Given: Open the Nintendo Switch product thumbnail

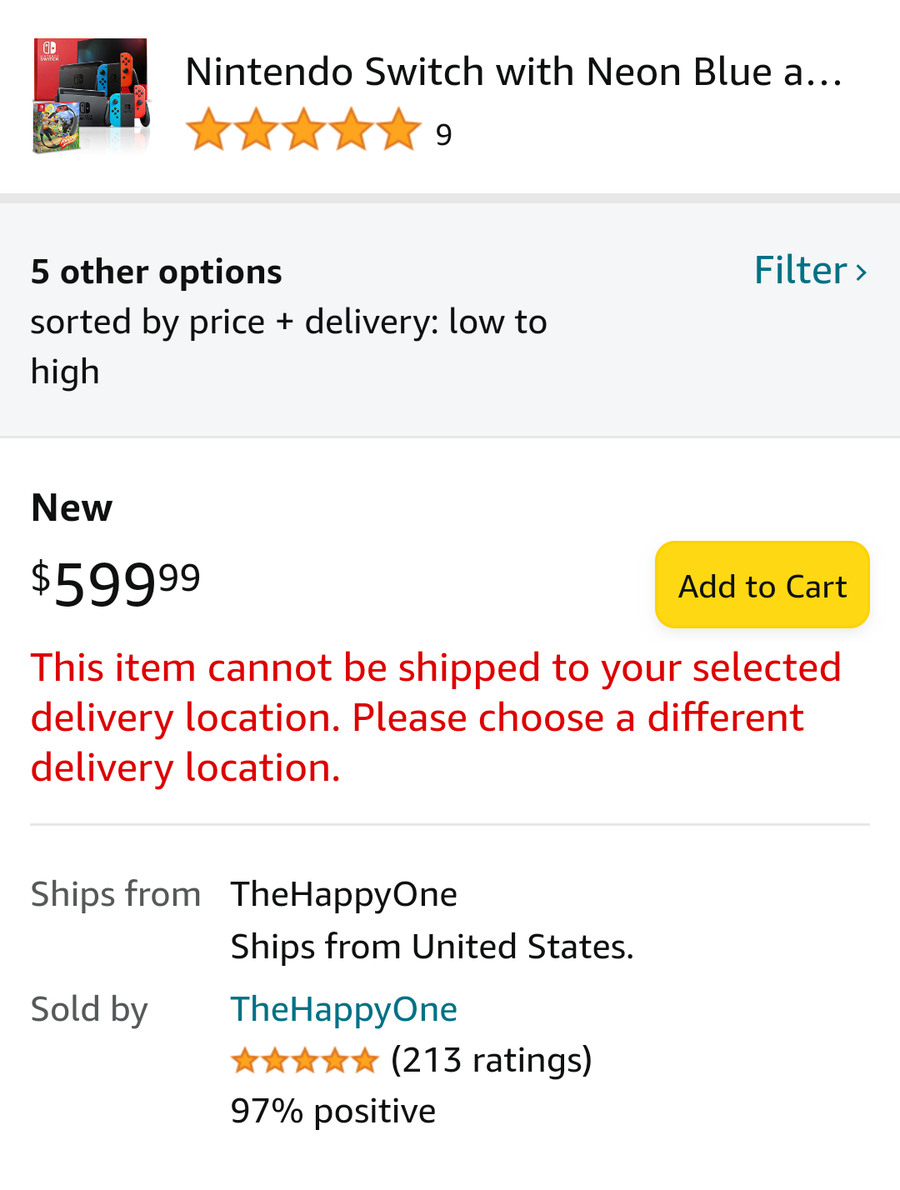Looking at the screenshot, I should tap(91, 96).
